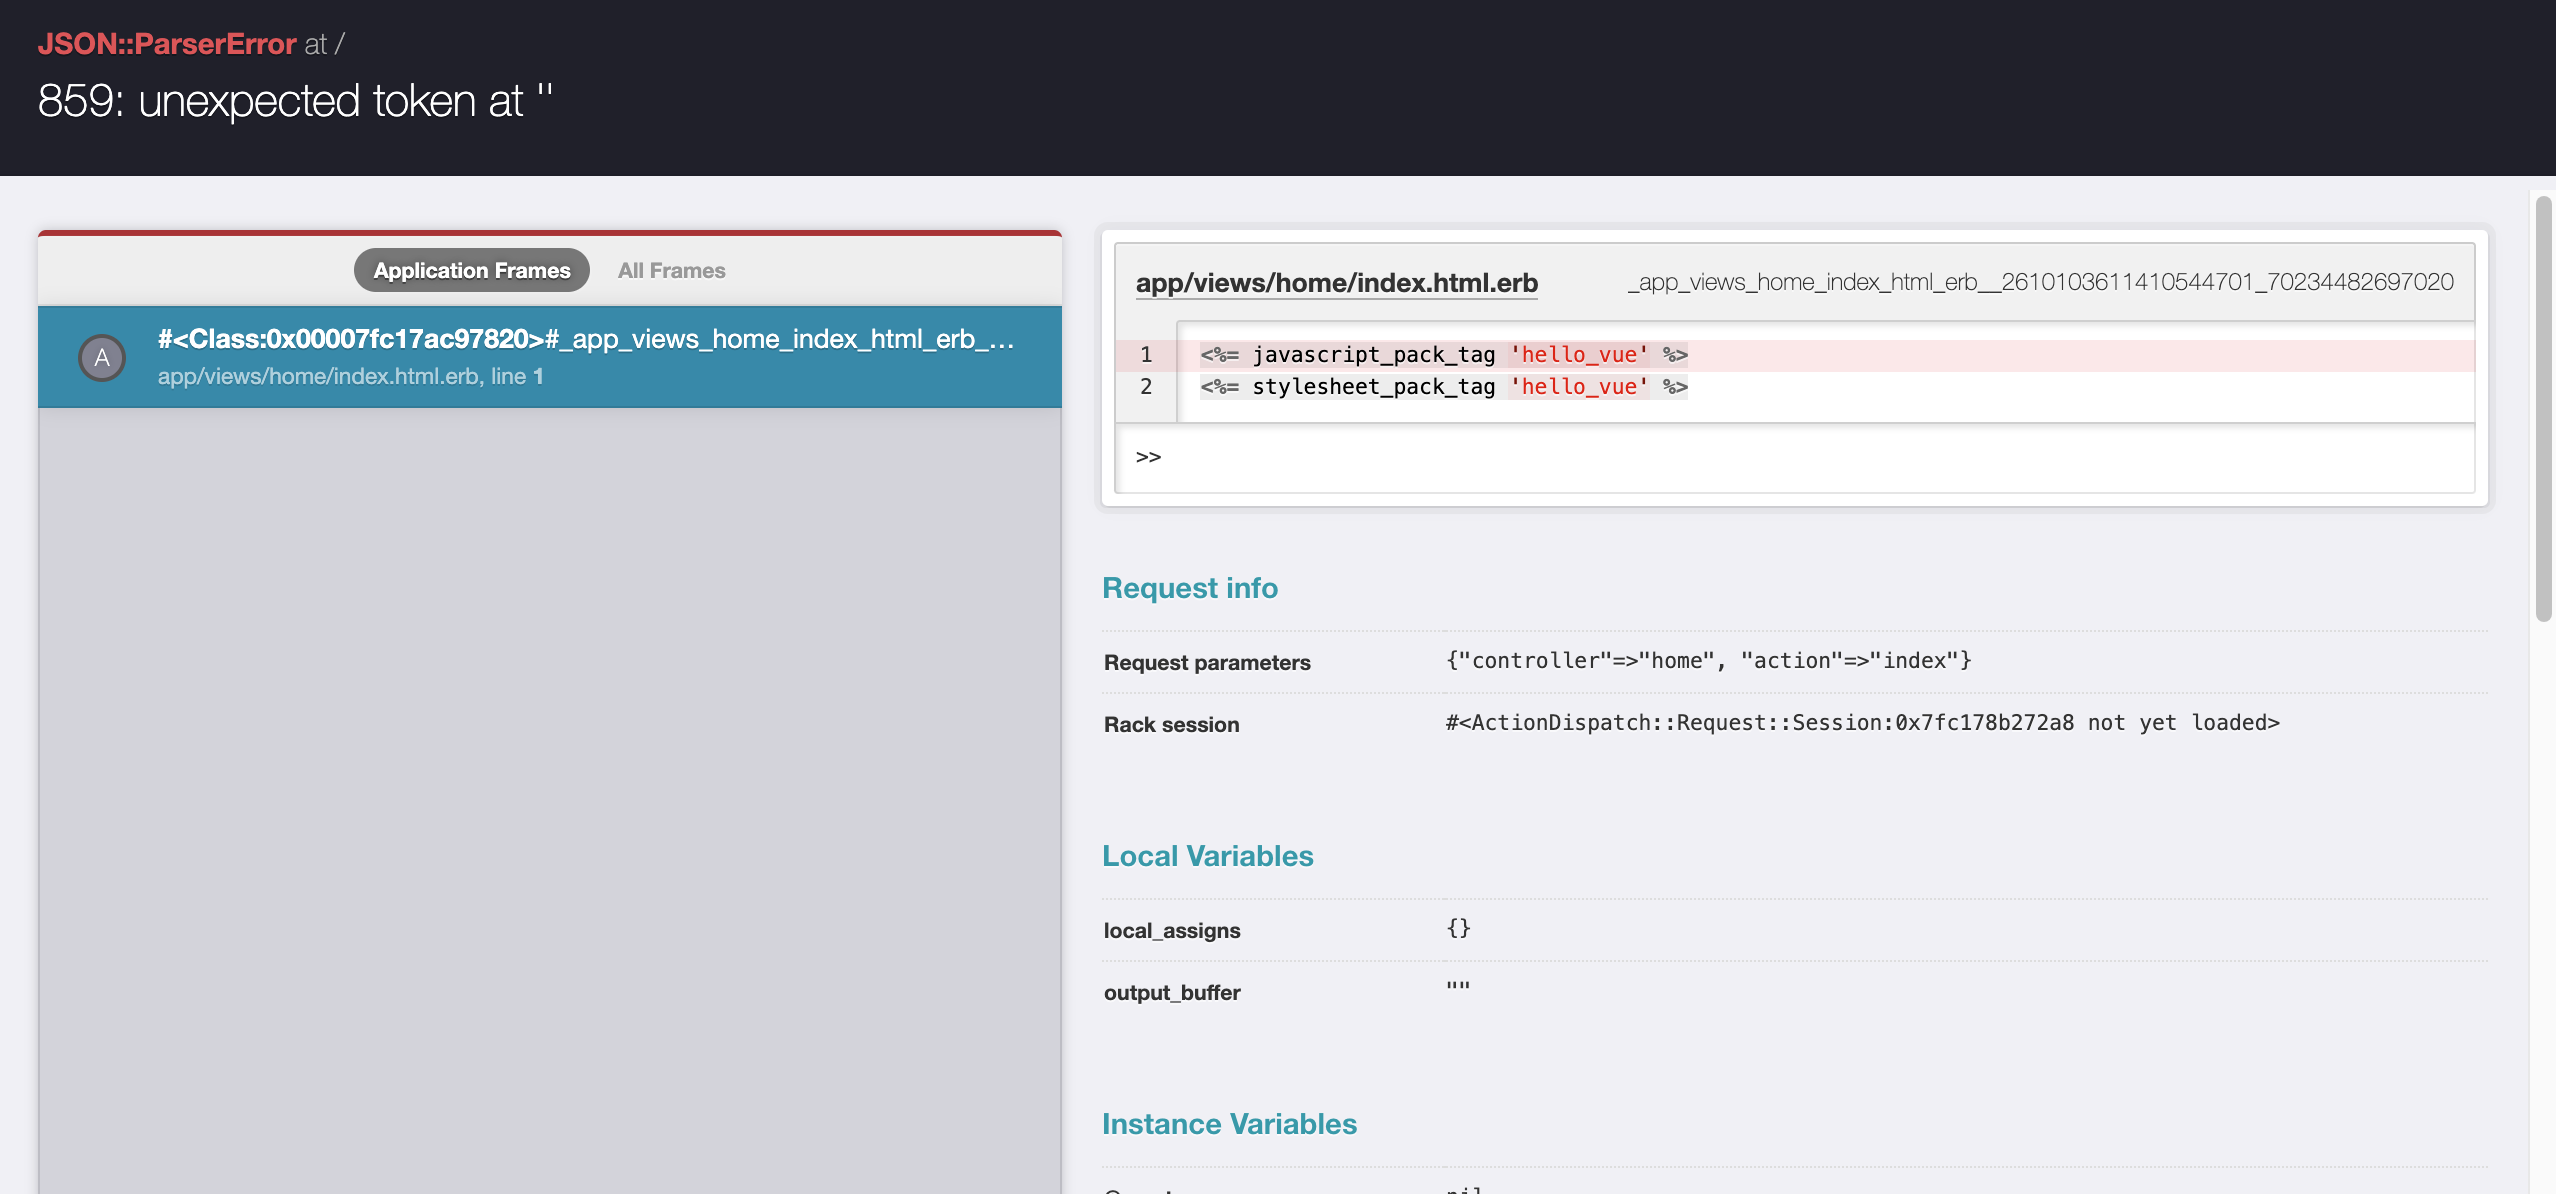The height and width of the screenshot is (1194, 2556).
Task: Click the Local Variables heading
Action: (x=1208, y=856)
